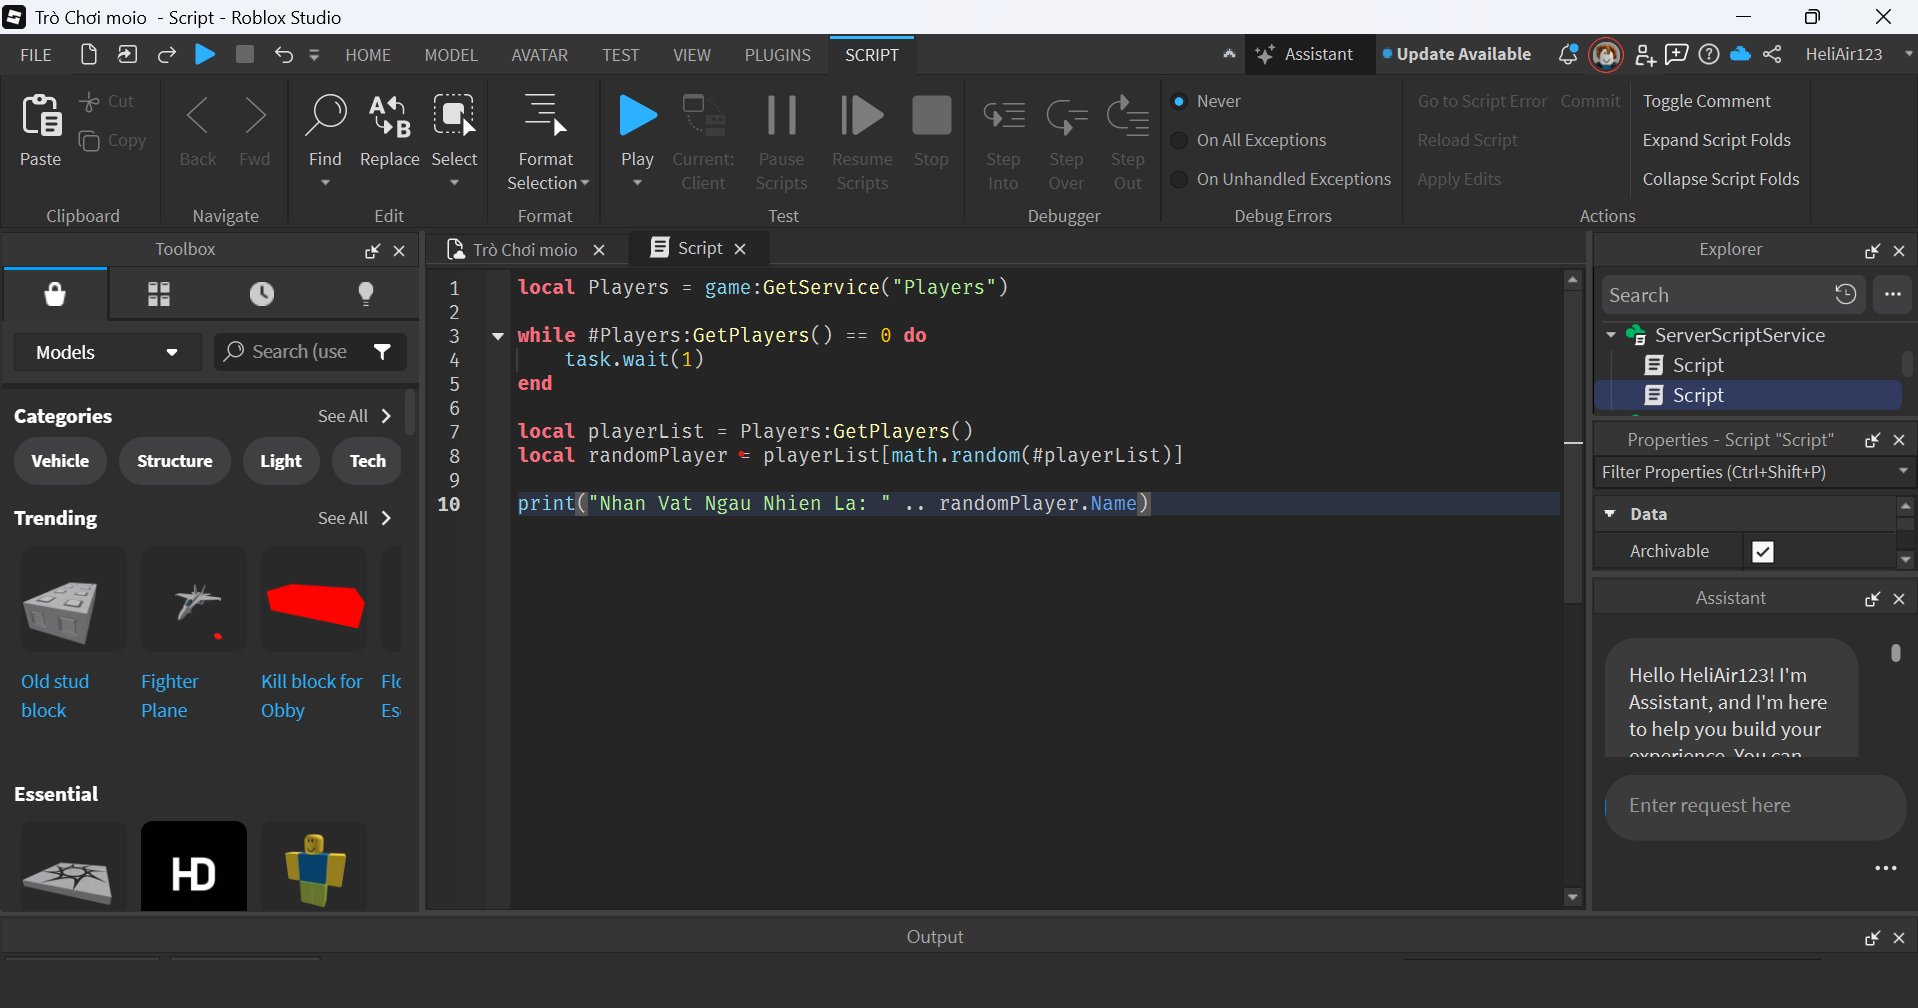The image size is (1918, 1008).
Task: Select the On All Exceptions radio button
Action: [1180, 140]
